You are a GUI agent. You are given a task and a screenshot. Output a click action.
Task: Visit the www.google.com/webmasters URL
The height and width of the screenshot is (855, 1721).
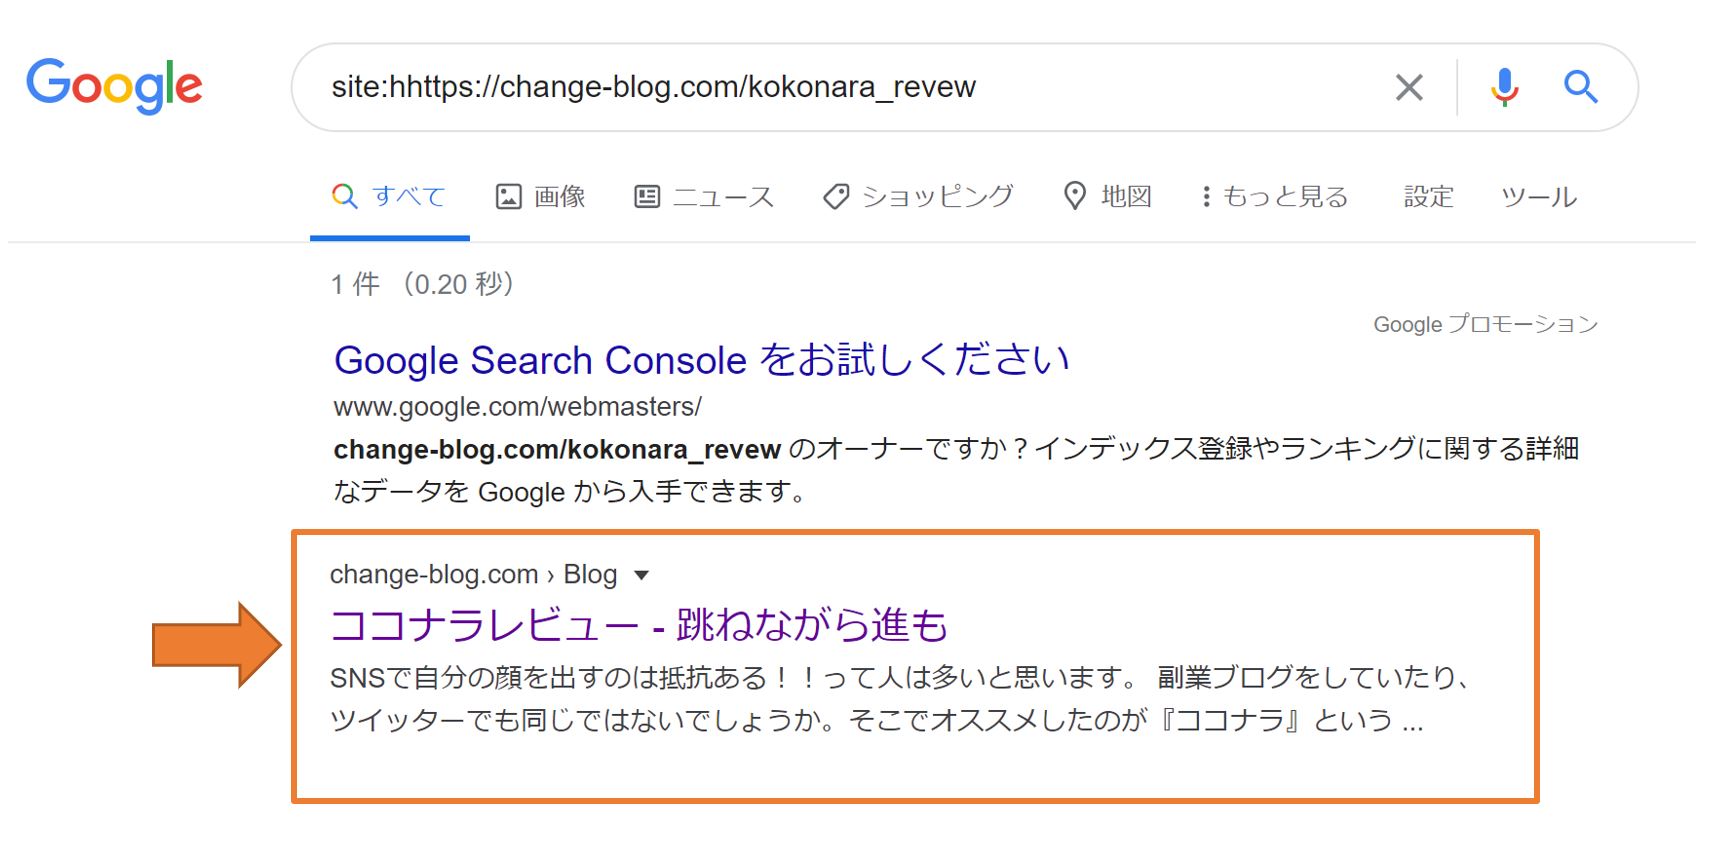tap(517, 407)
